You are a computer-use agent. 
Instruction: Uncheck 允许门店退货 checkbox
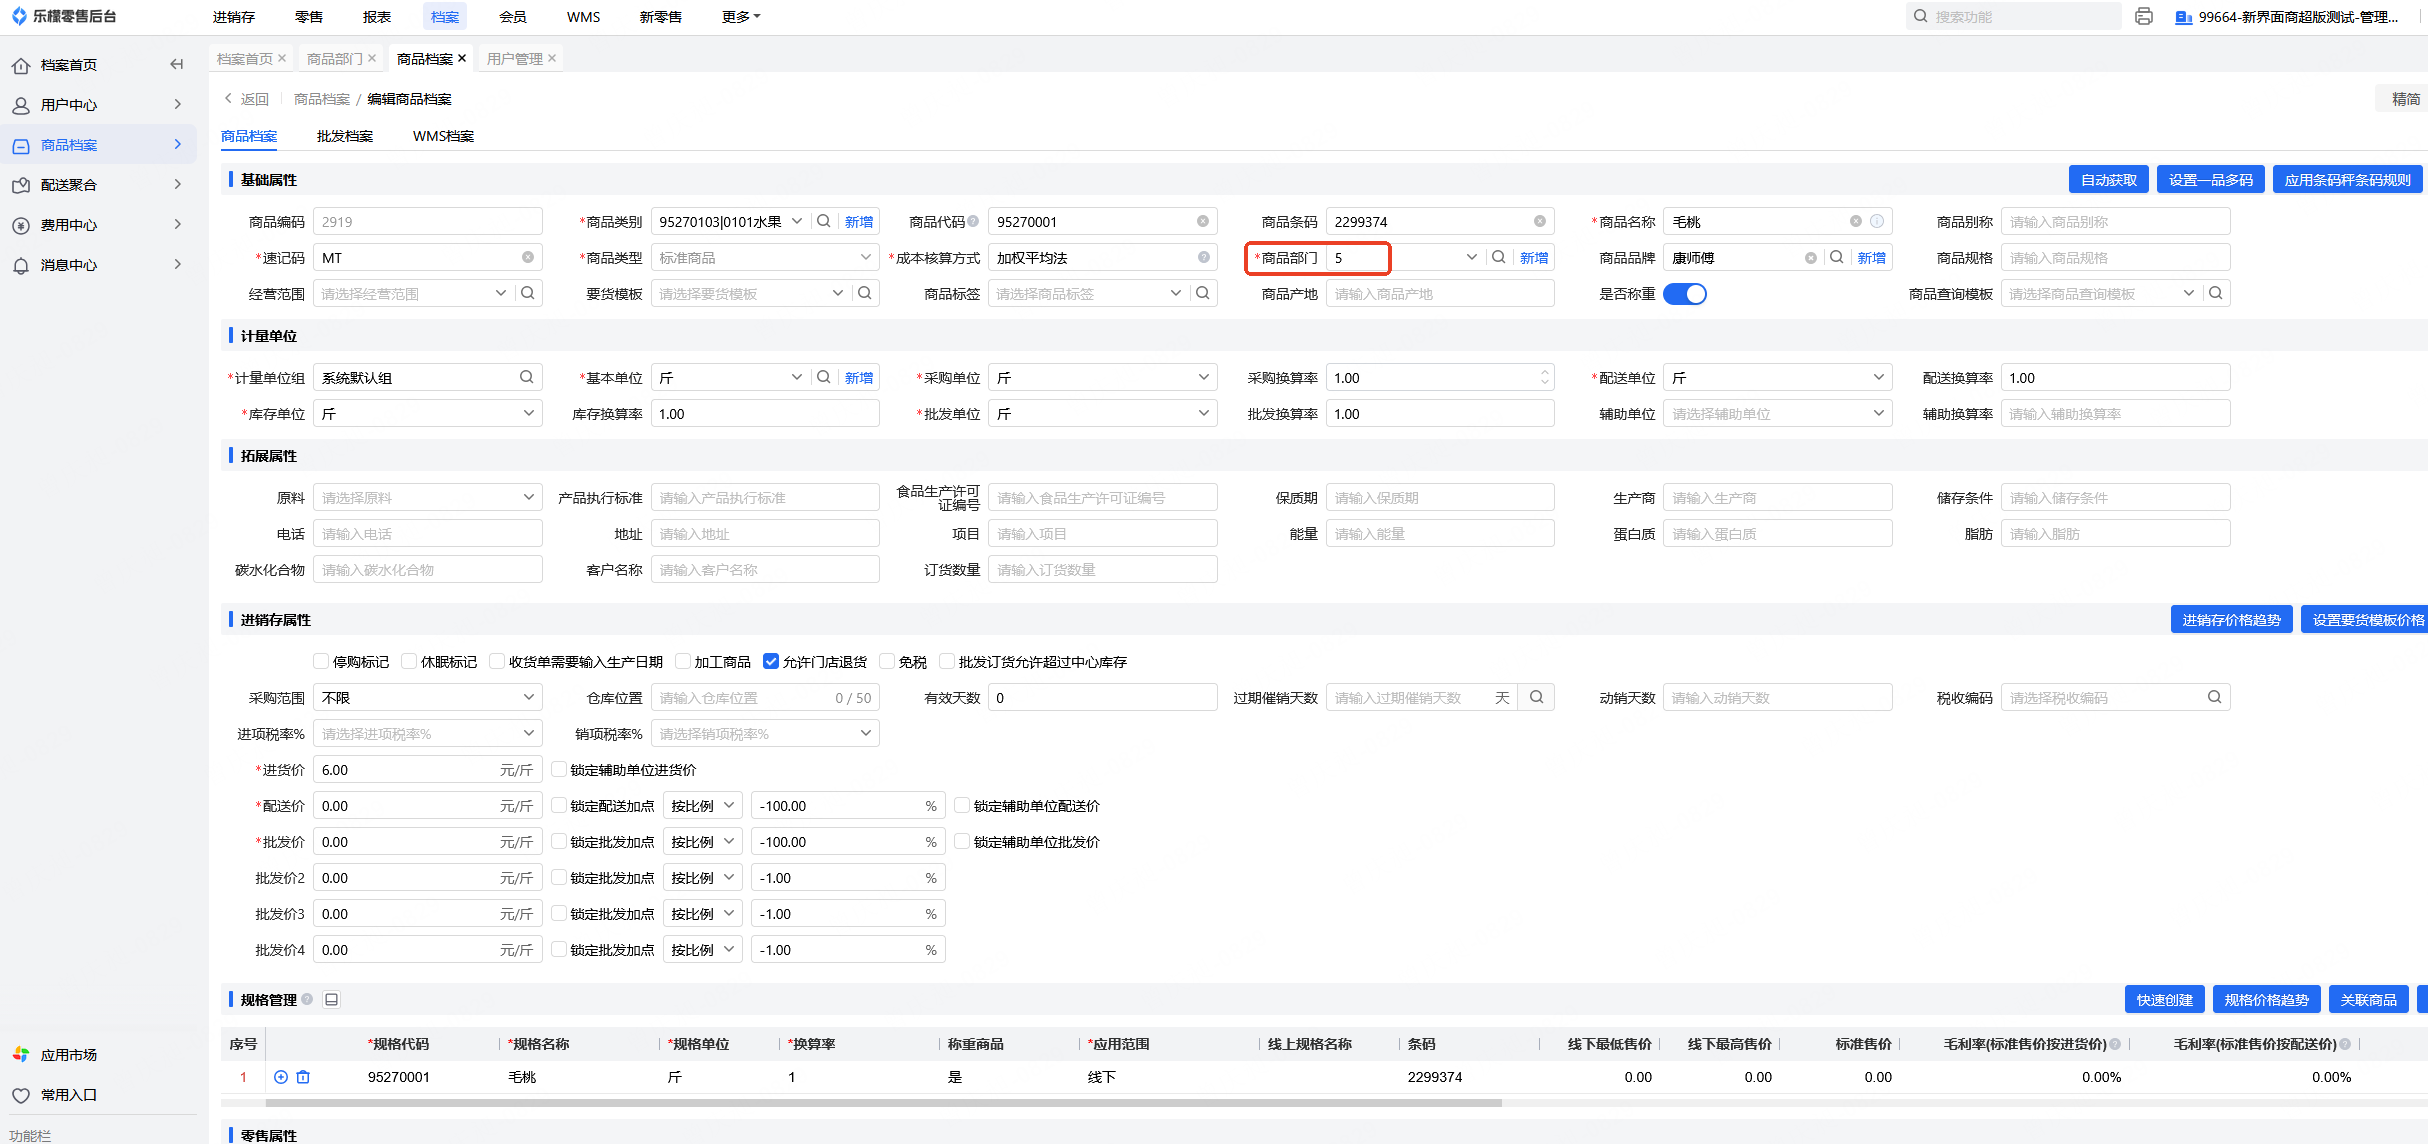click(x=771, y=661)
